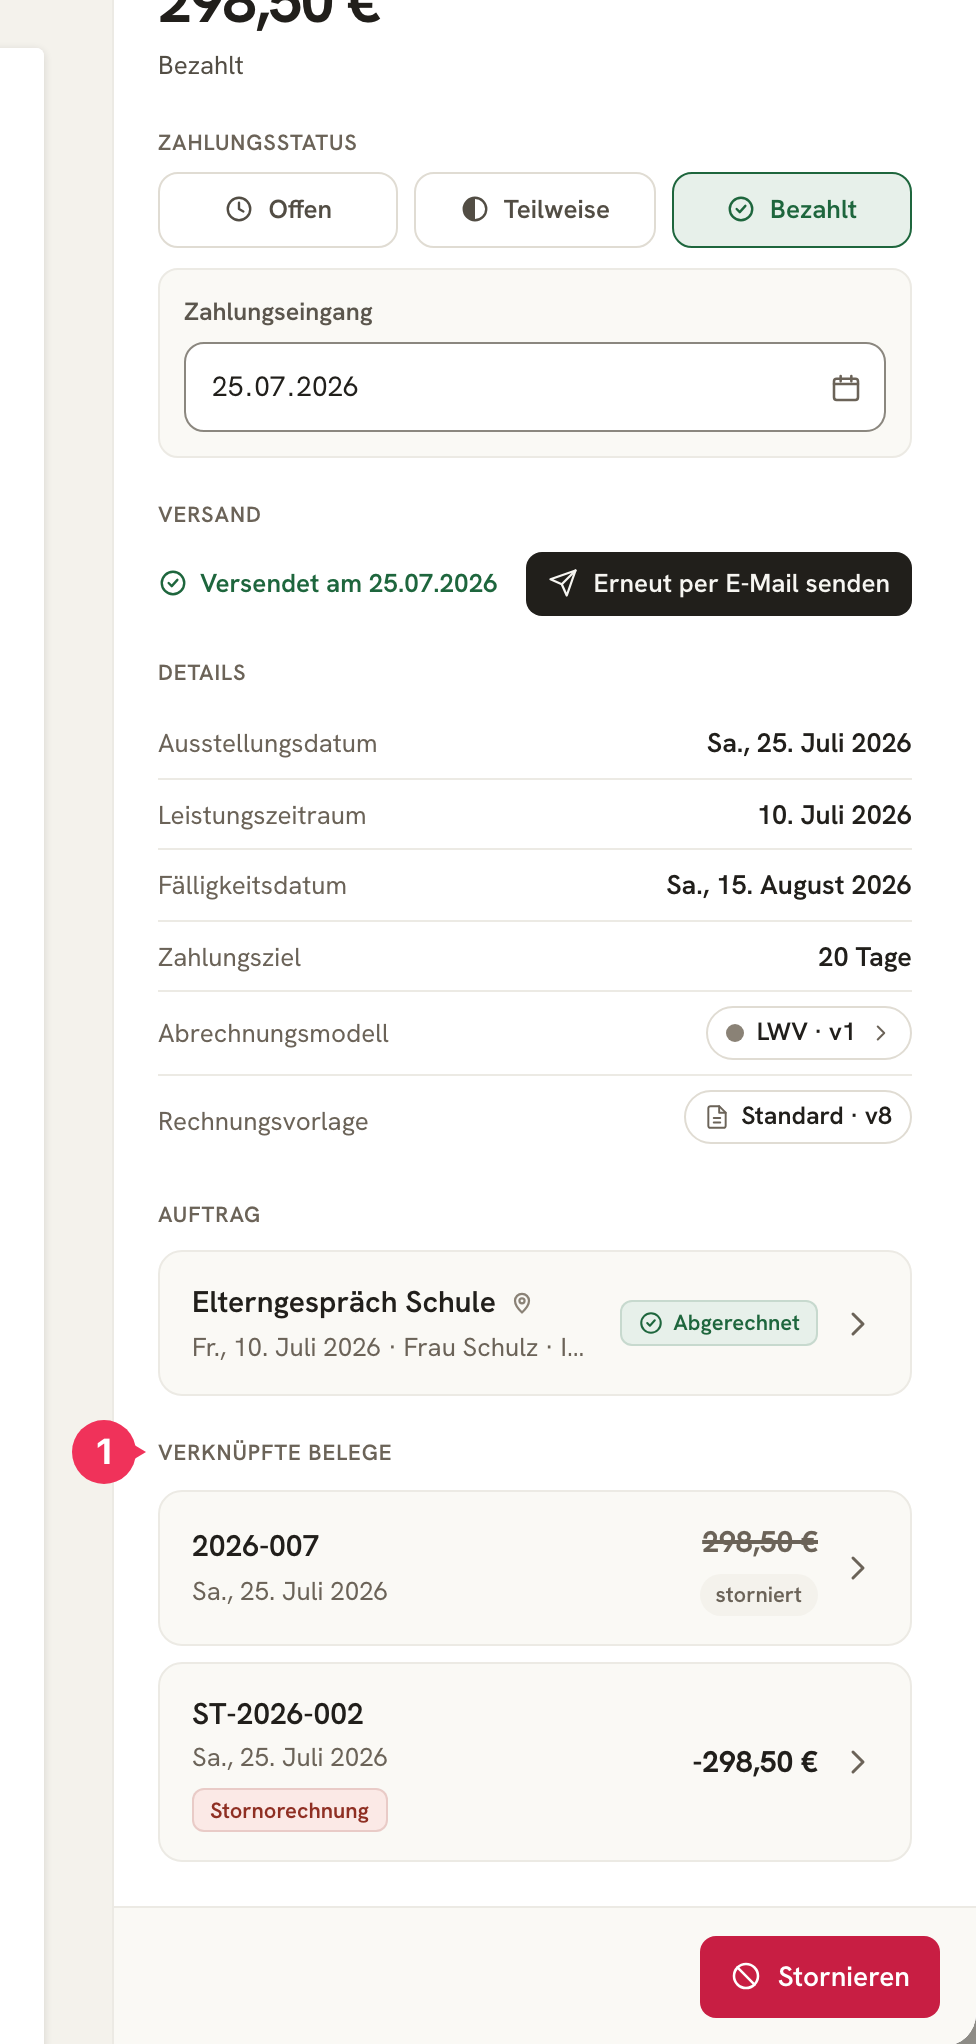Click the red Stornieren button

pyautogui.click(x=820, y=1976)
